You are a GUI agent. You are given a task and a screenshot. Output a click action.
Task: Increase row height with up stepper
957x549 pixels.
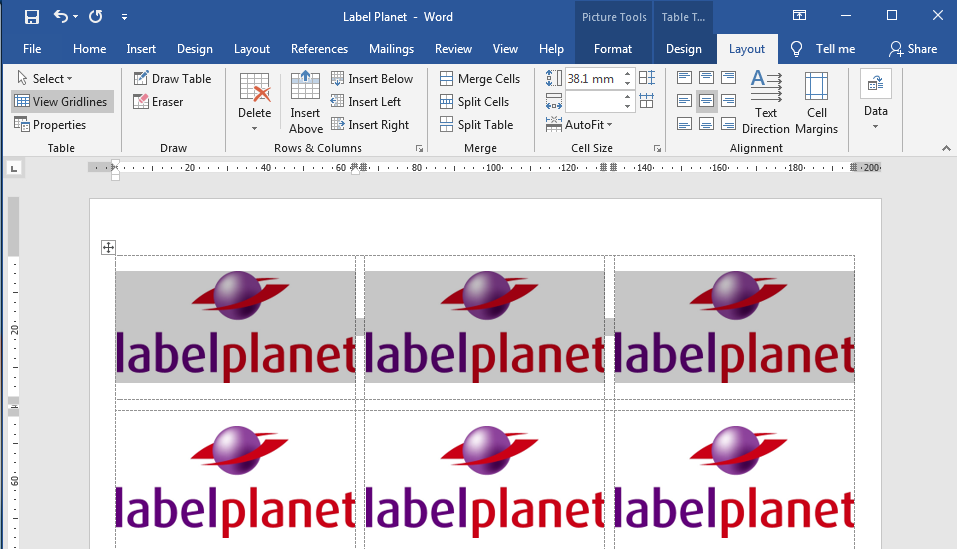point(627,74)
